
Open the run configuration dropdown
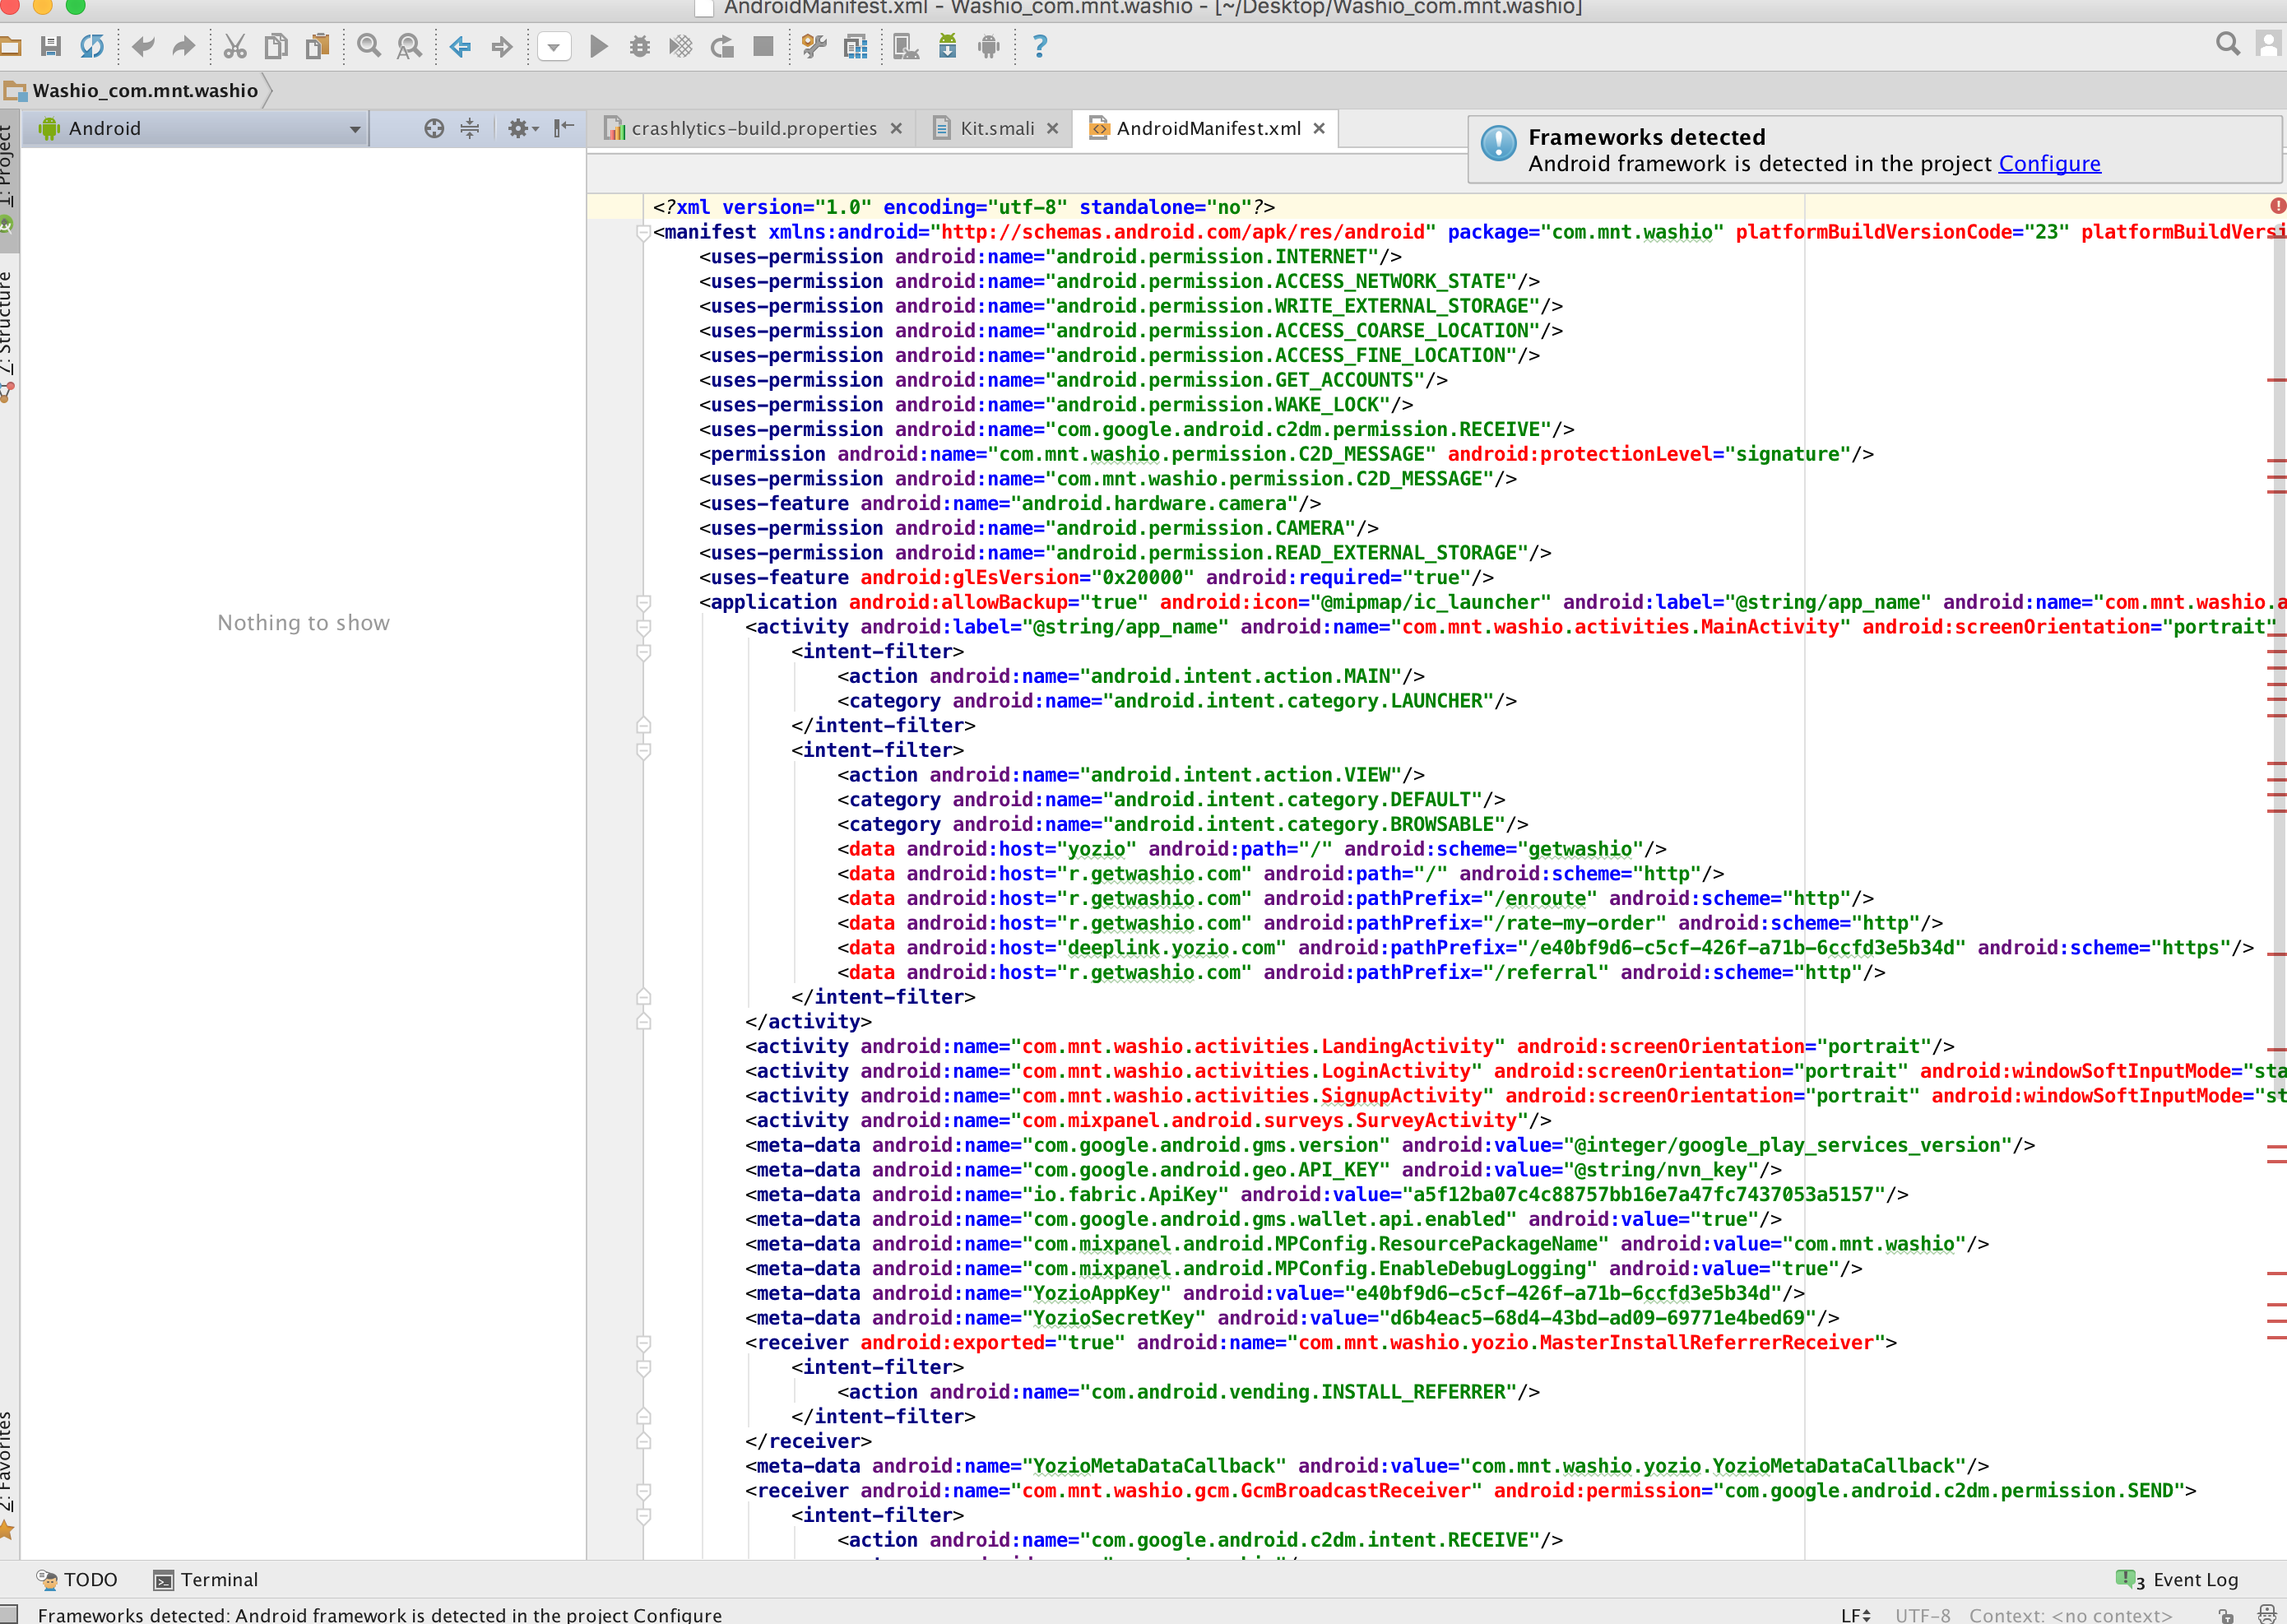[x=554, y=46]
